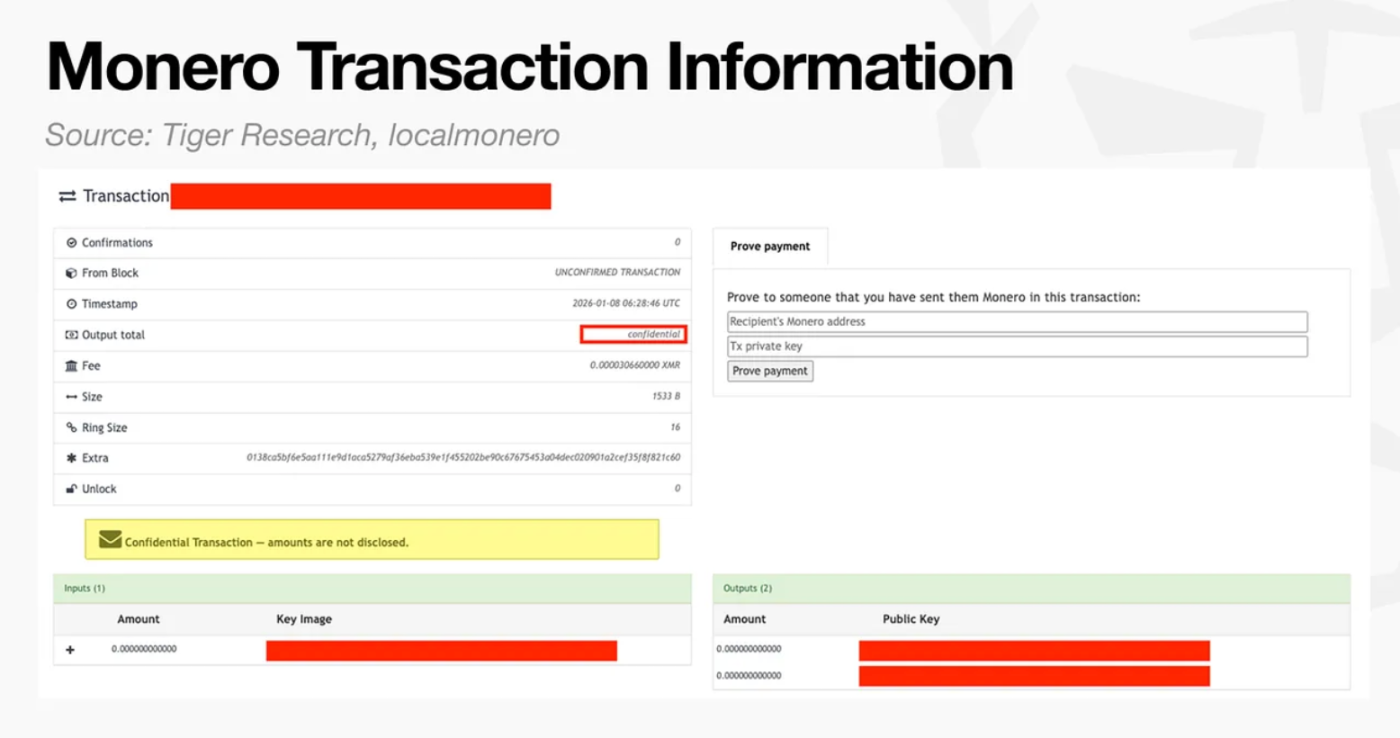Viewport: 1400px width, 738px height.
Task: Select the 'Confirmations' row label
Action: click(117, 243)
